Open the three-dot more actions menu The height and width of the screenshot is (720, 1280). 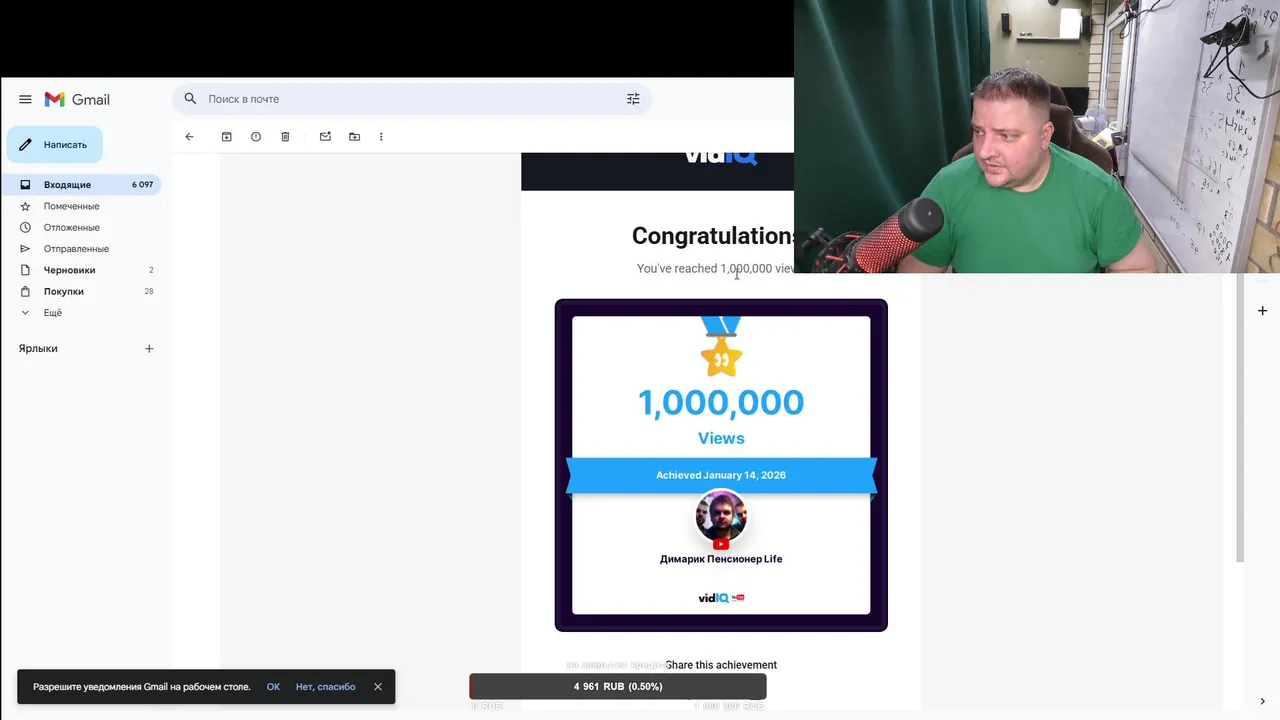pyautogui.click(x=381, y=137)
